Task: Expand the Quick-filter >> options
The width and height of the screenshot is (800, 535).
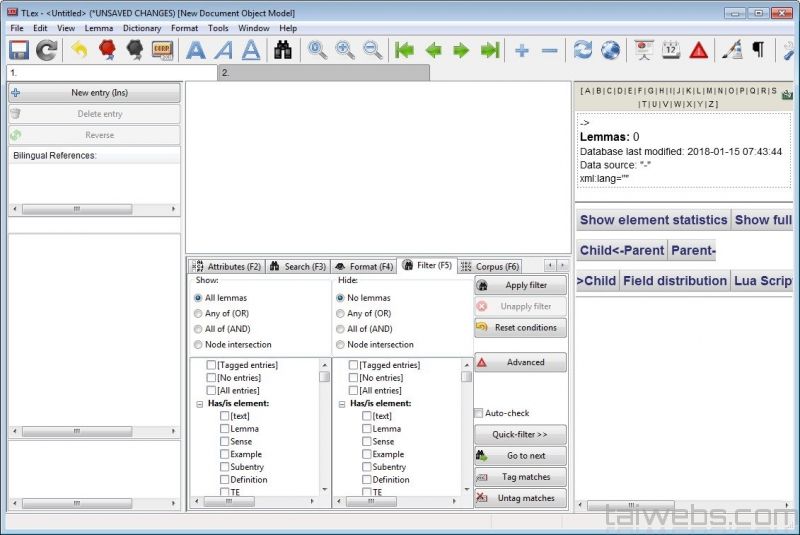Action: tap(520, 435)
